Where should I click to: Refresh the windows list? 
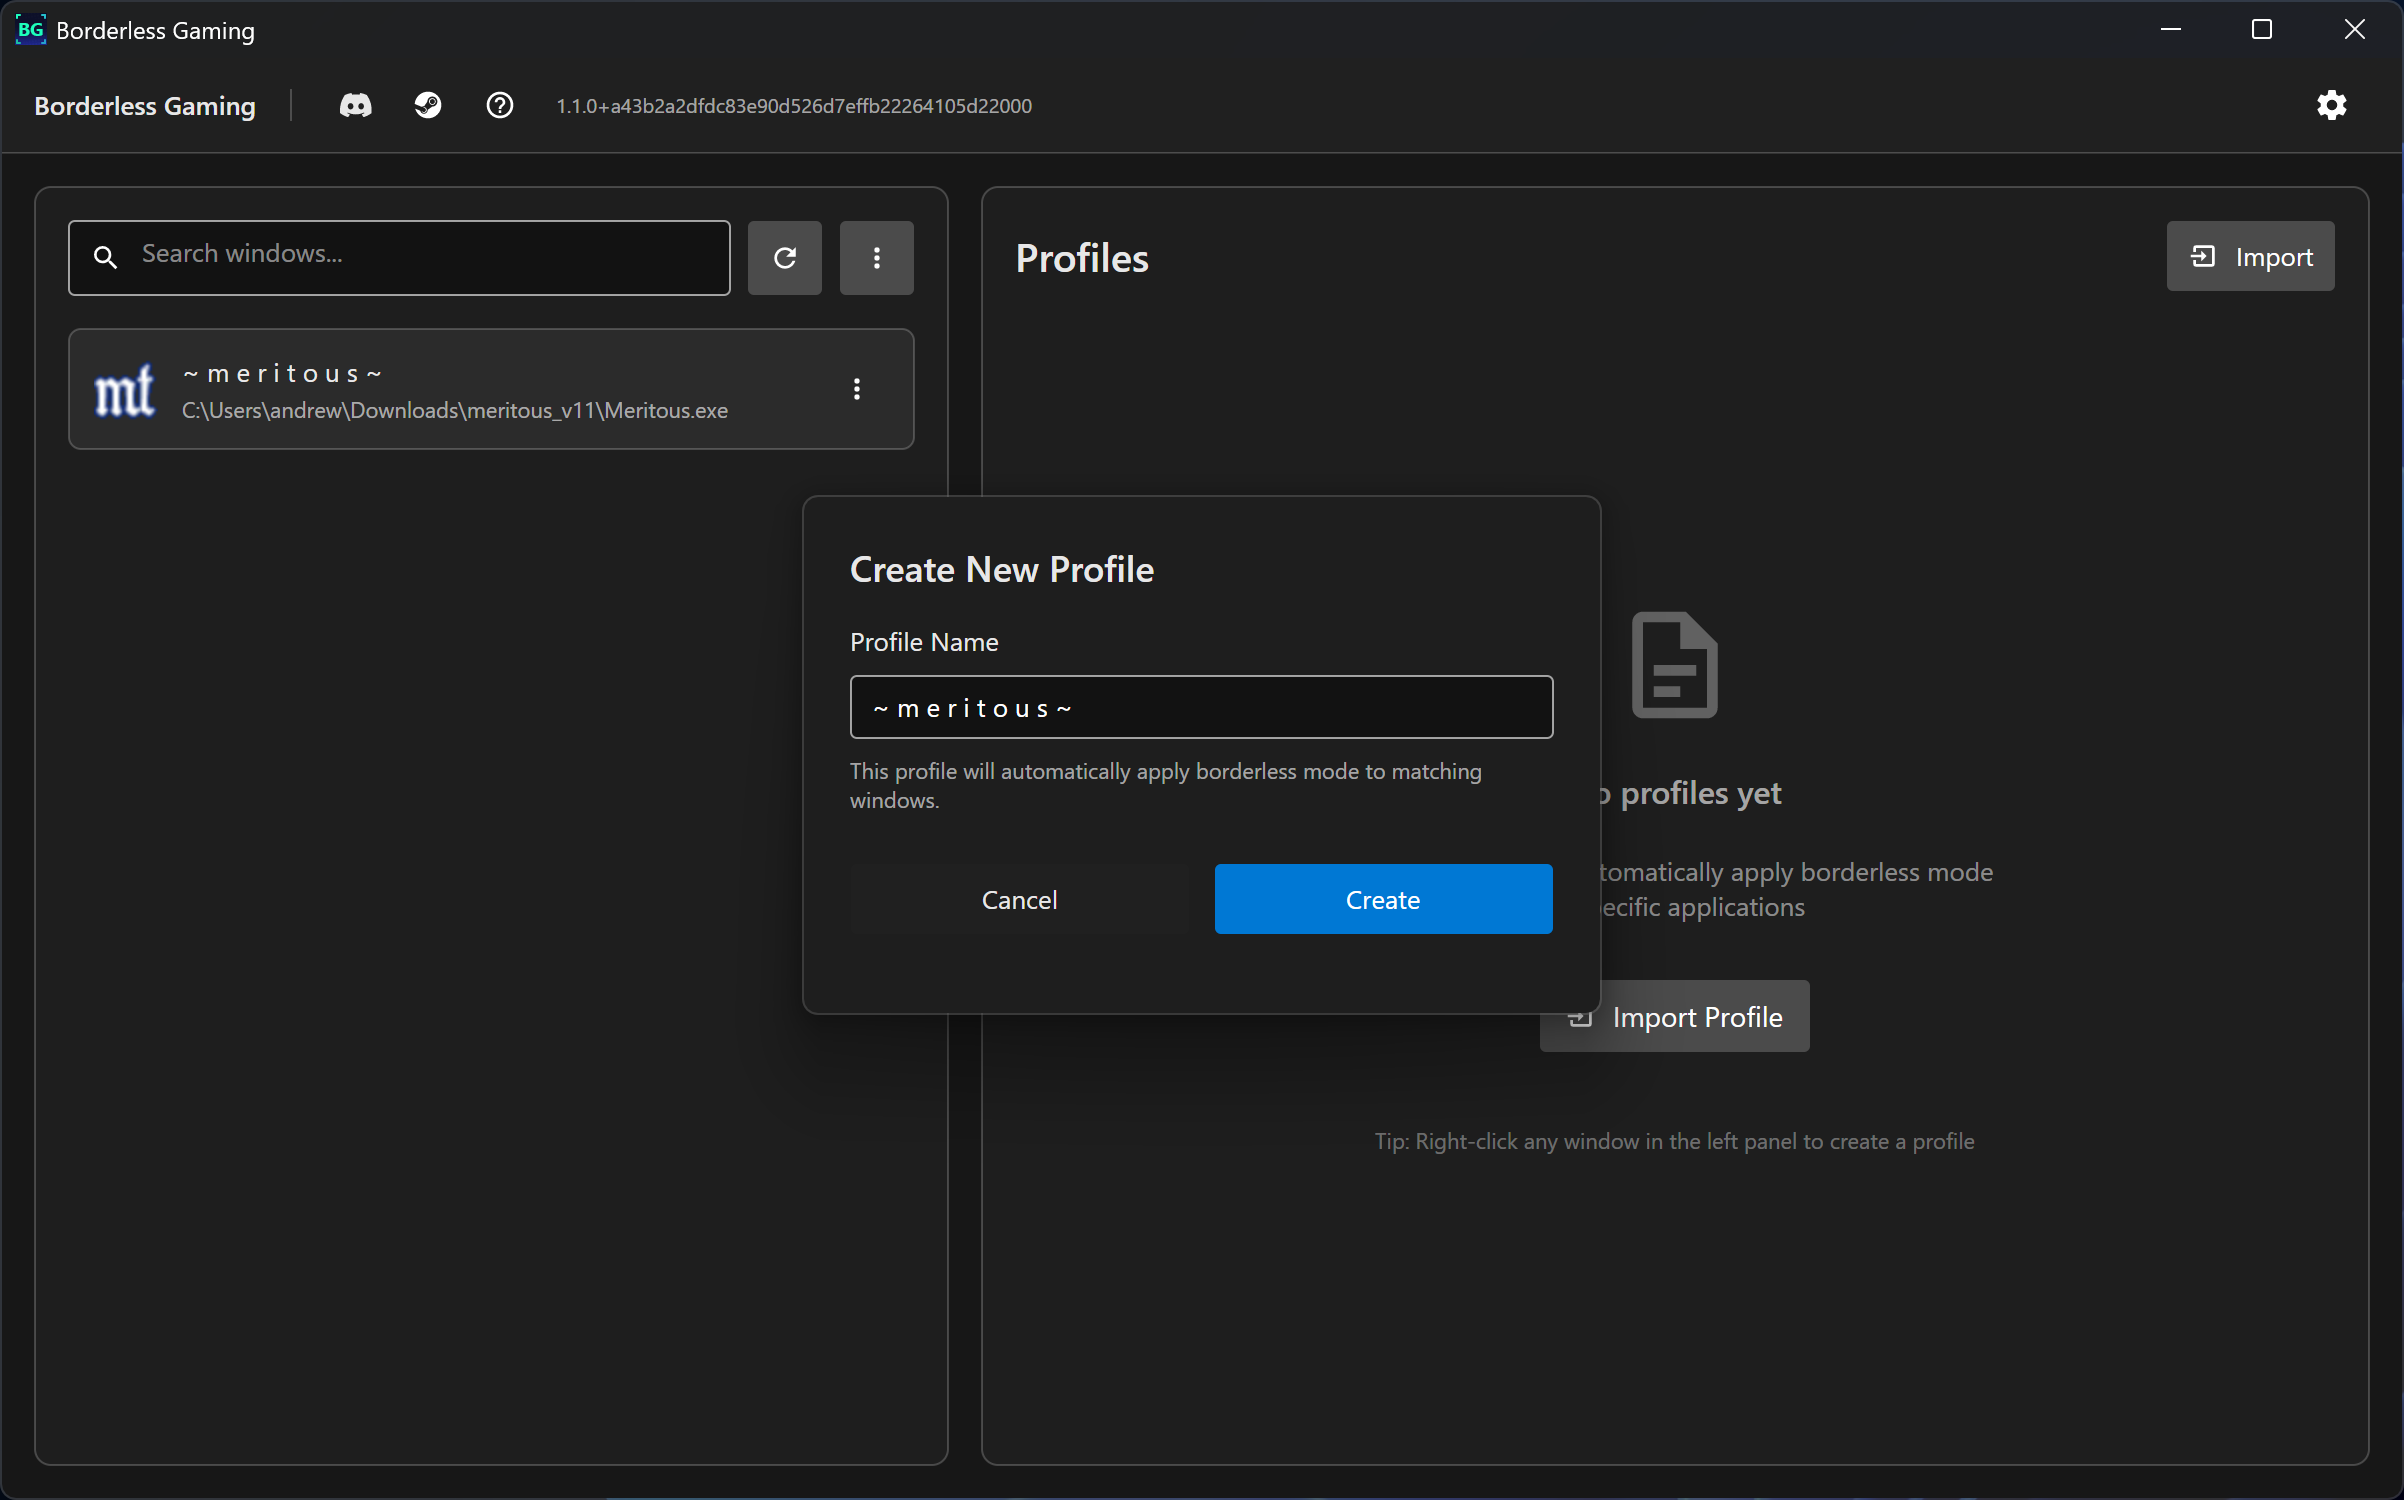click(x=785, y=258)
